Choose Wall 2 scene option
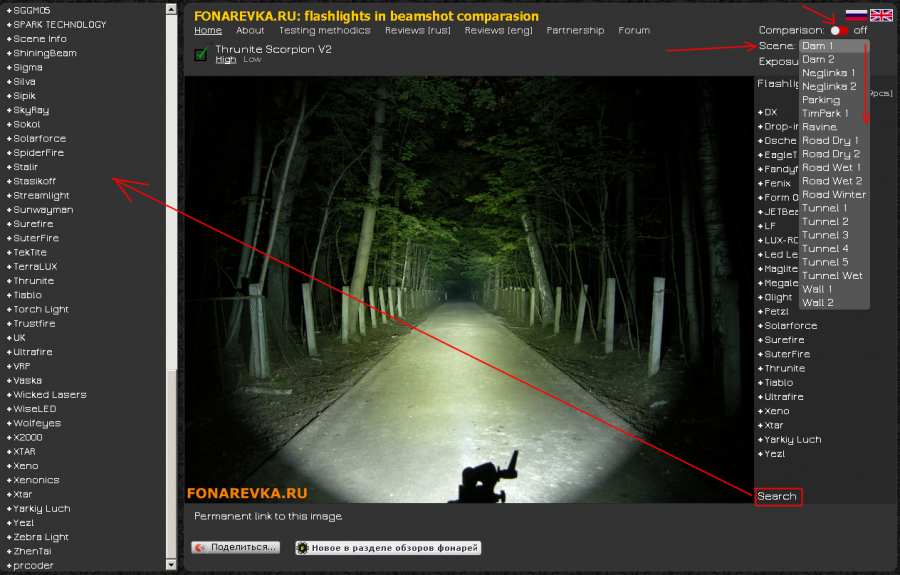 tap(834, 302)
